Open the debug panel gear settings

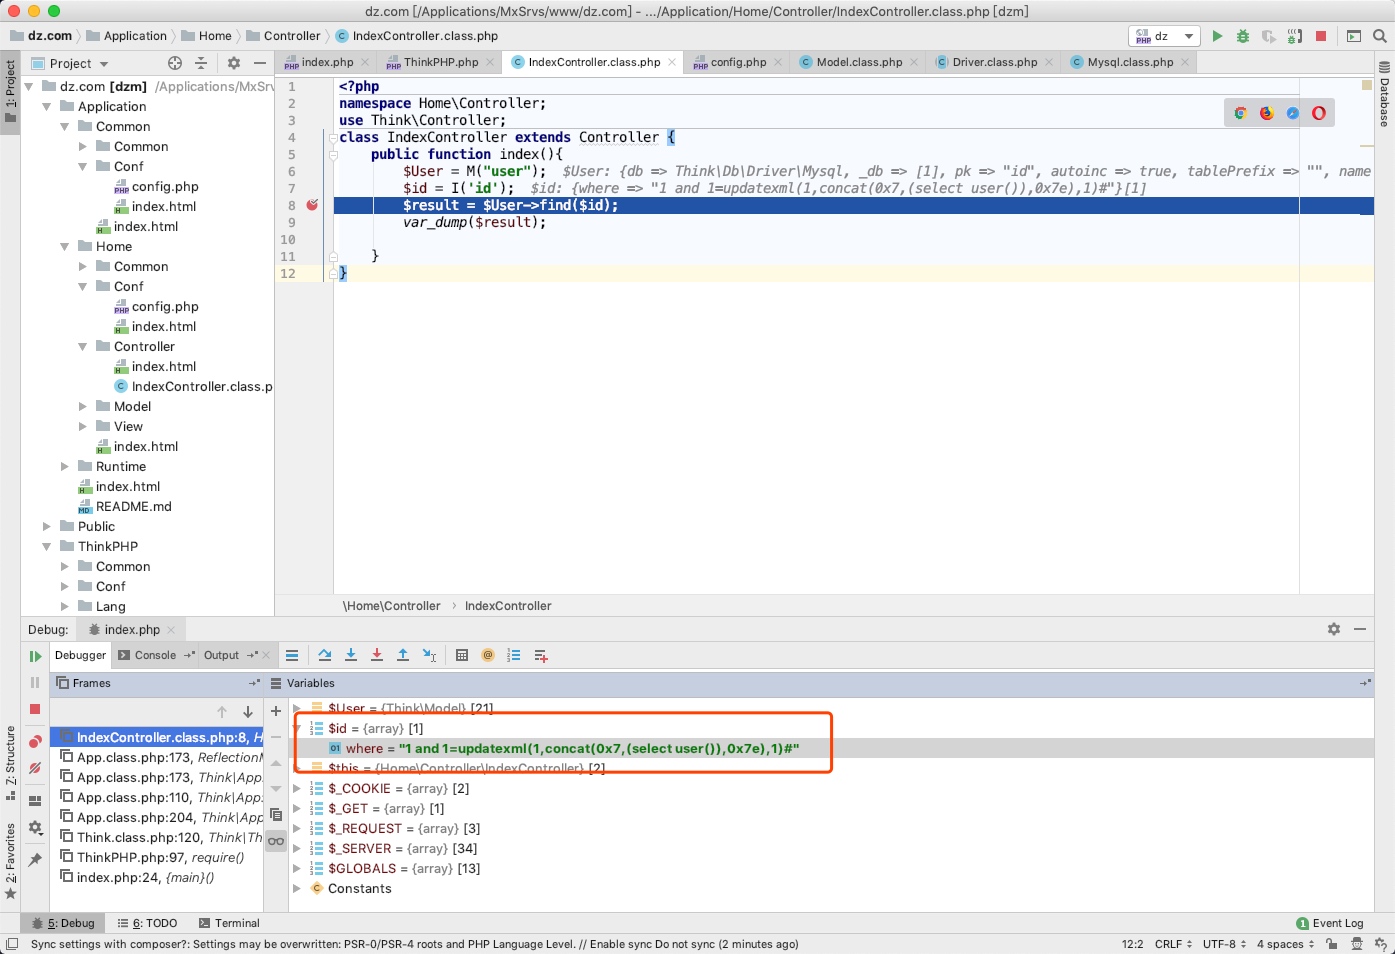tap(1334, 629)
